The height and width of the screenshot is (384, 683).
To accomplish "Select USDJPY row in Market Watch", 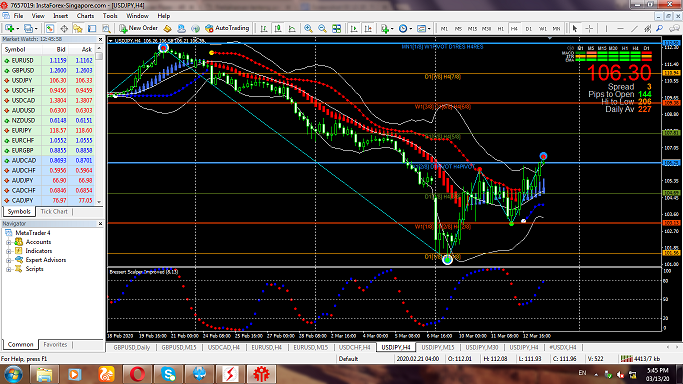I will [x=48, y=81].
